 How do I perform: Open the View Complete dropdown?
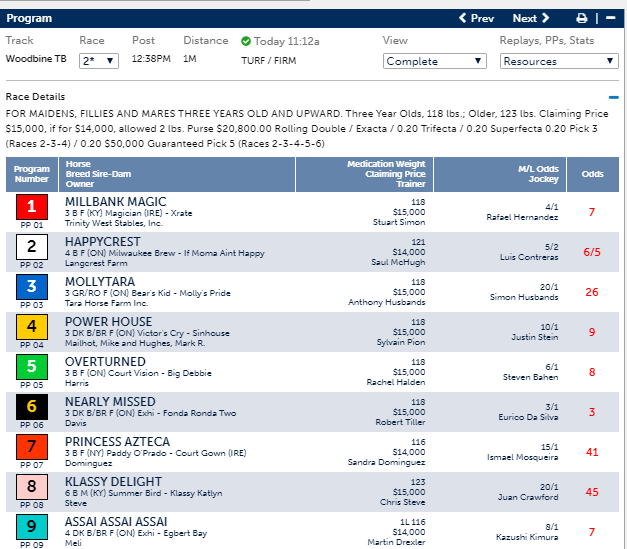(435, 61)
